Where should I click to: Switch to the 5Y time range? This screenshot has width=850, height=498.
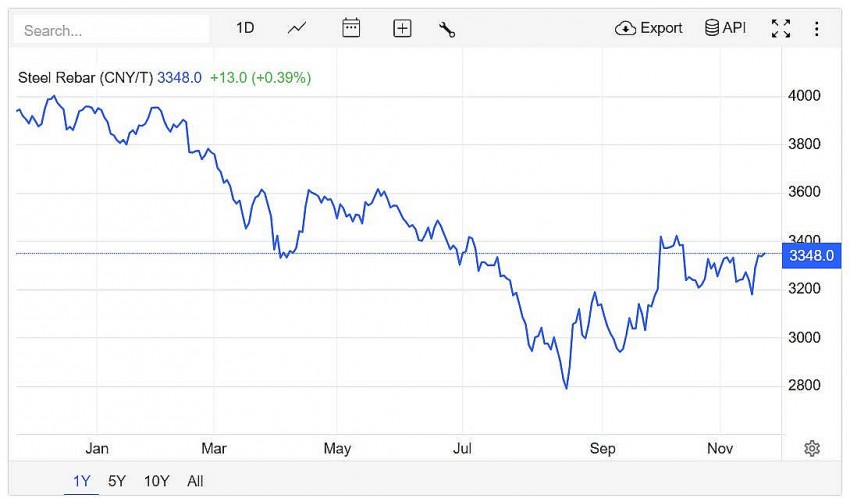(117, 481)
